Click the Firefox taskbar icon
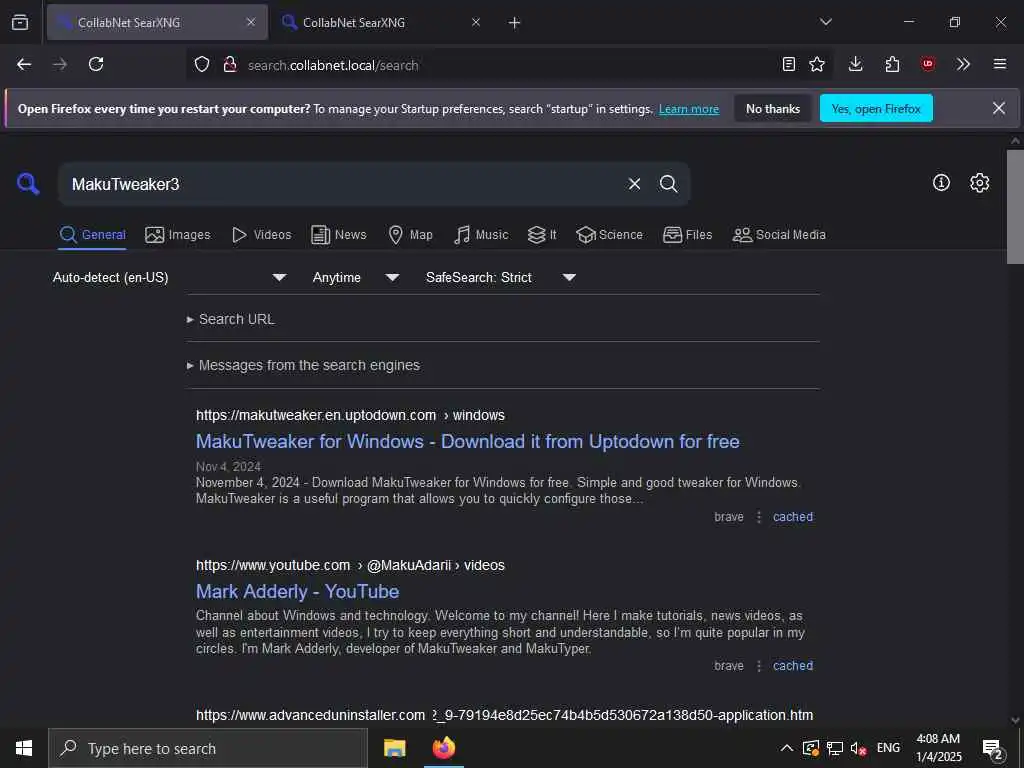 tap(444, 748)
